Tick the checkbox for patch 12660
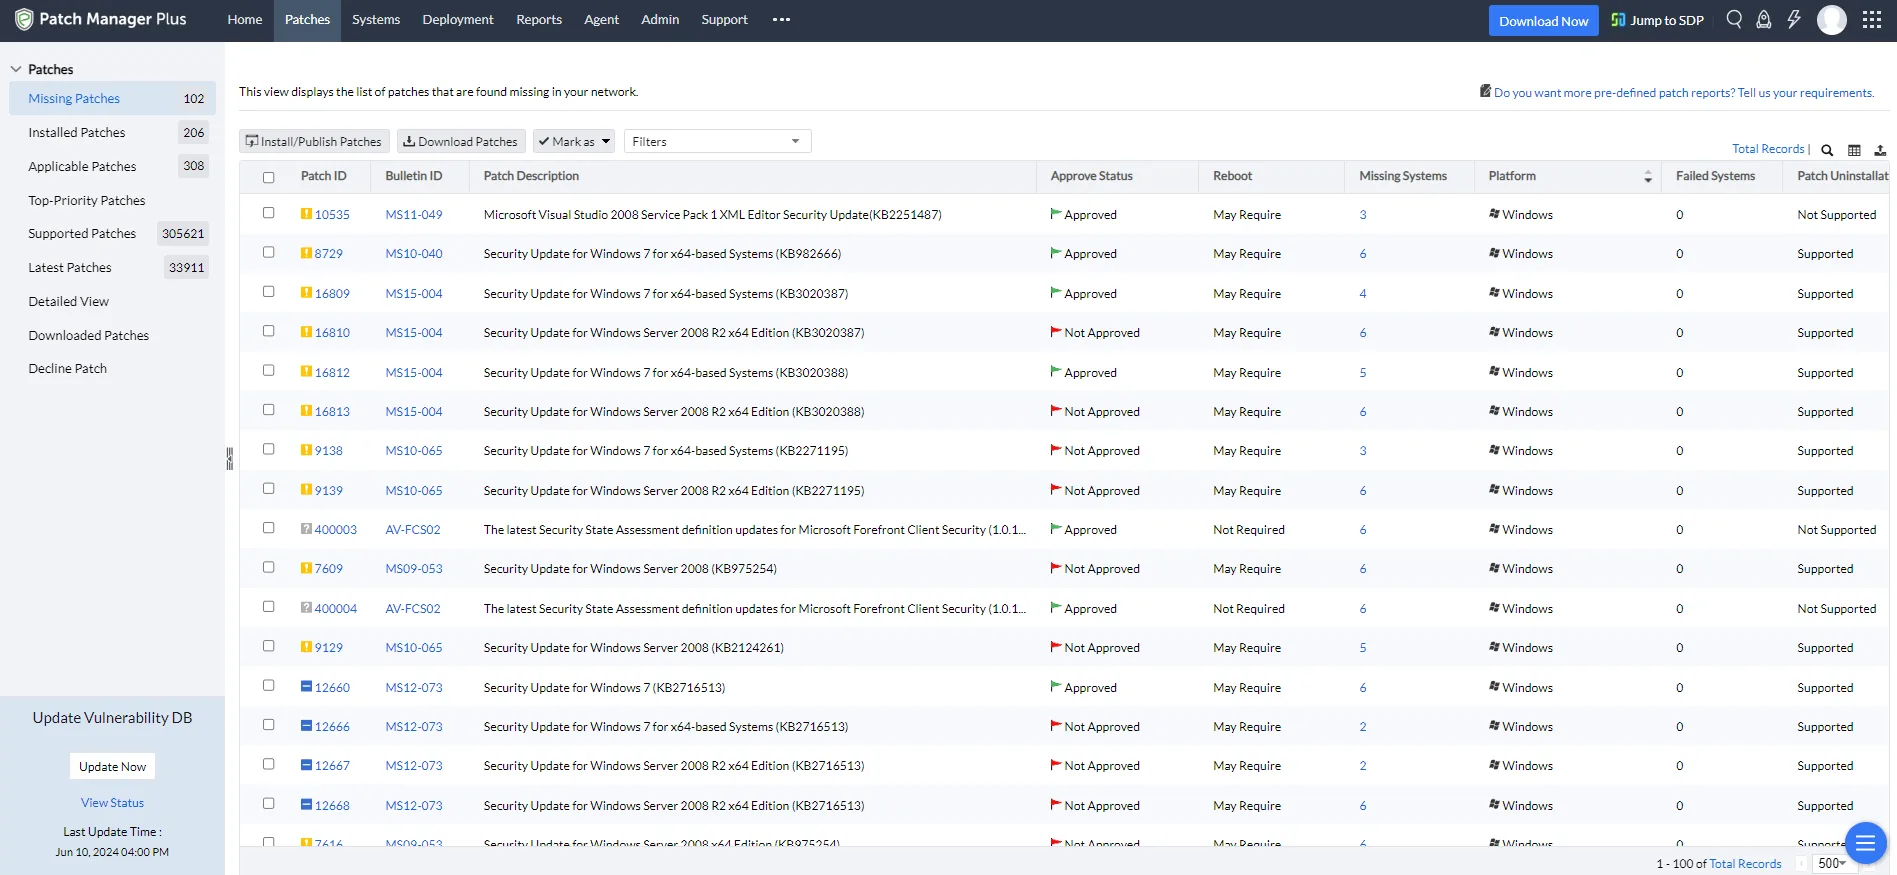 coord(268,685)
